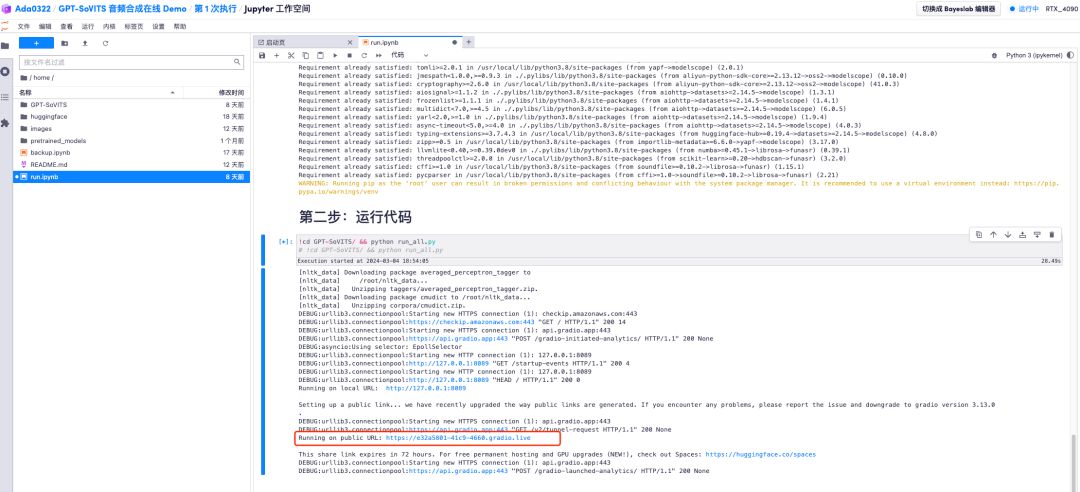
Task: Click the code cell with run_all.py command
Action: [x=678, y=246]
